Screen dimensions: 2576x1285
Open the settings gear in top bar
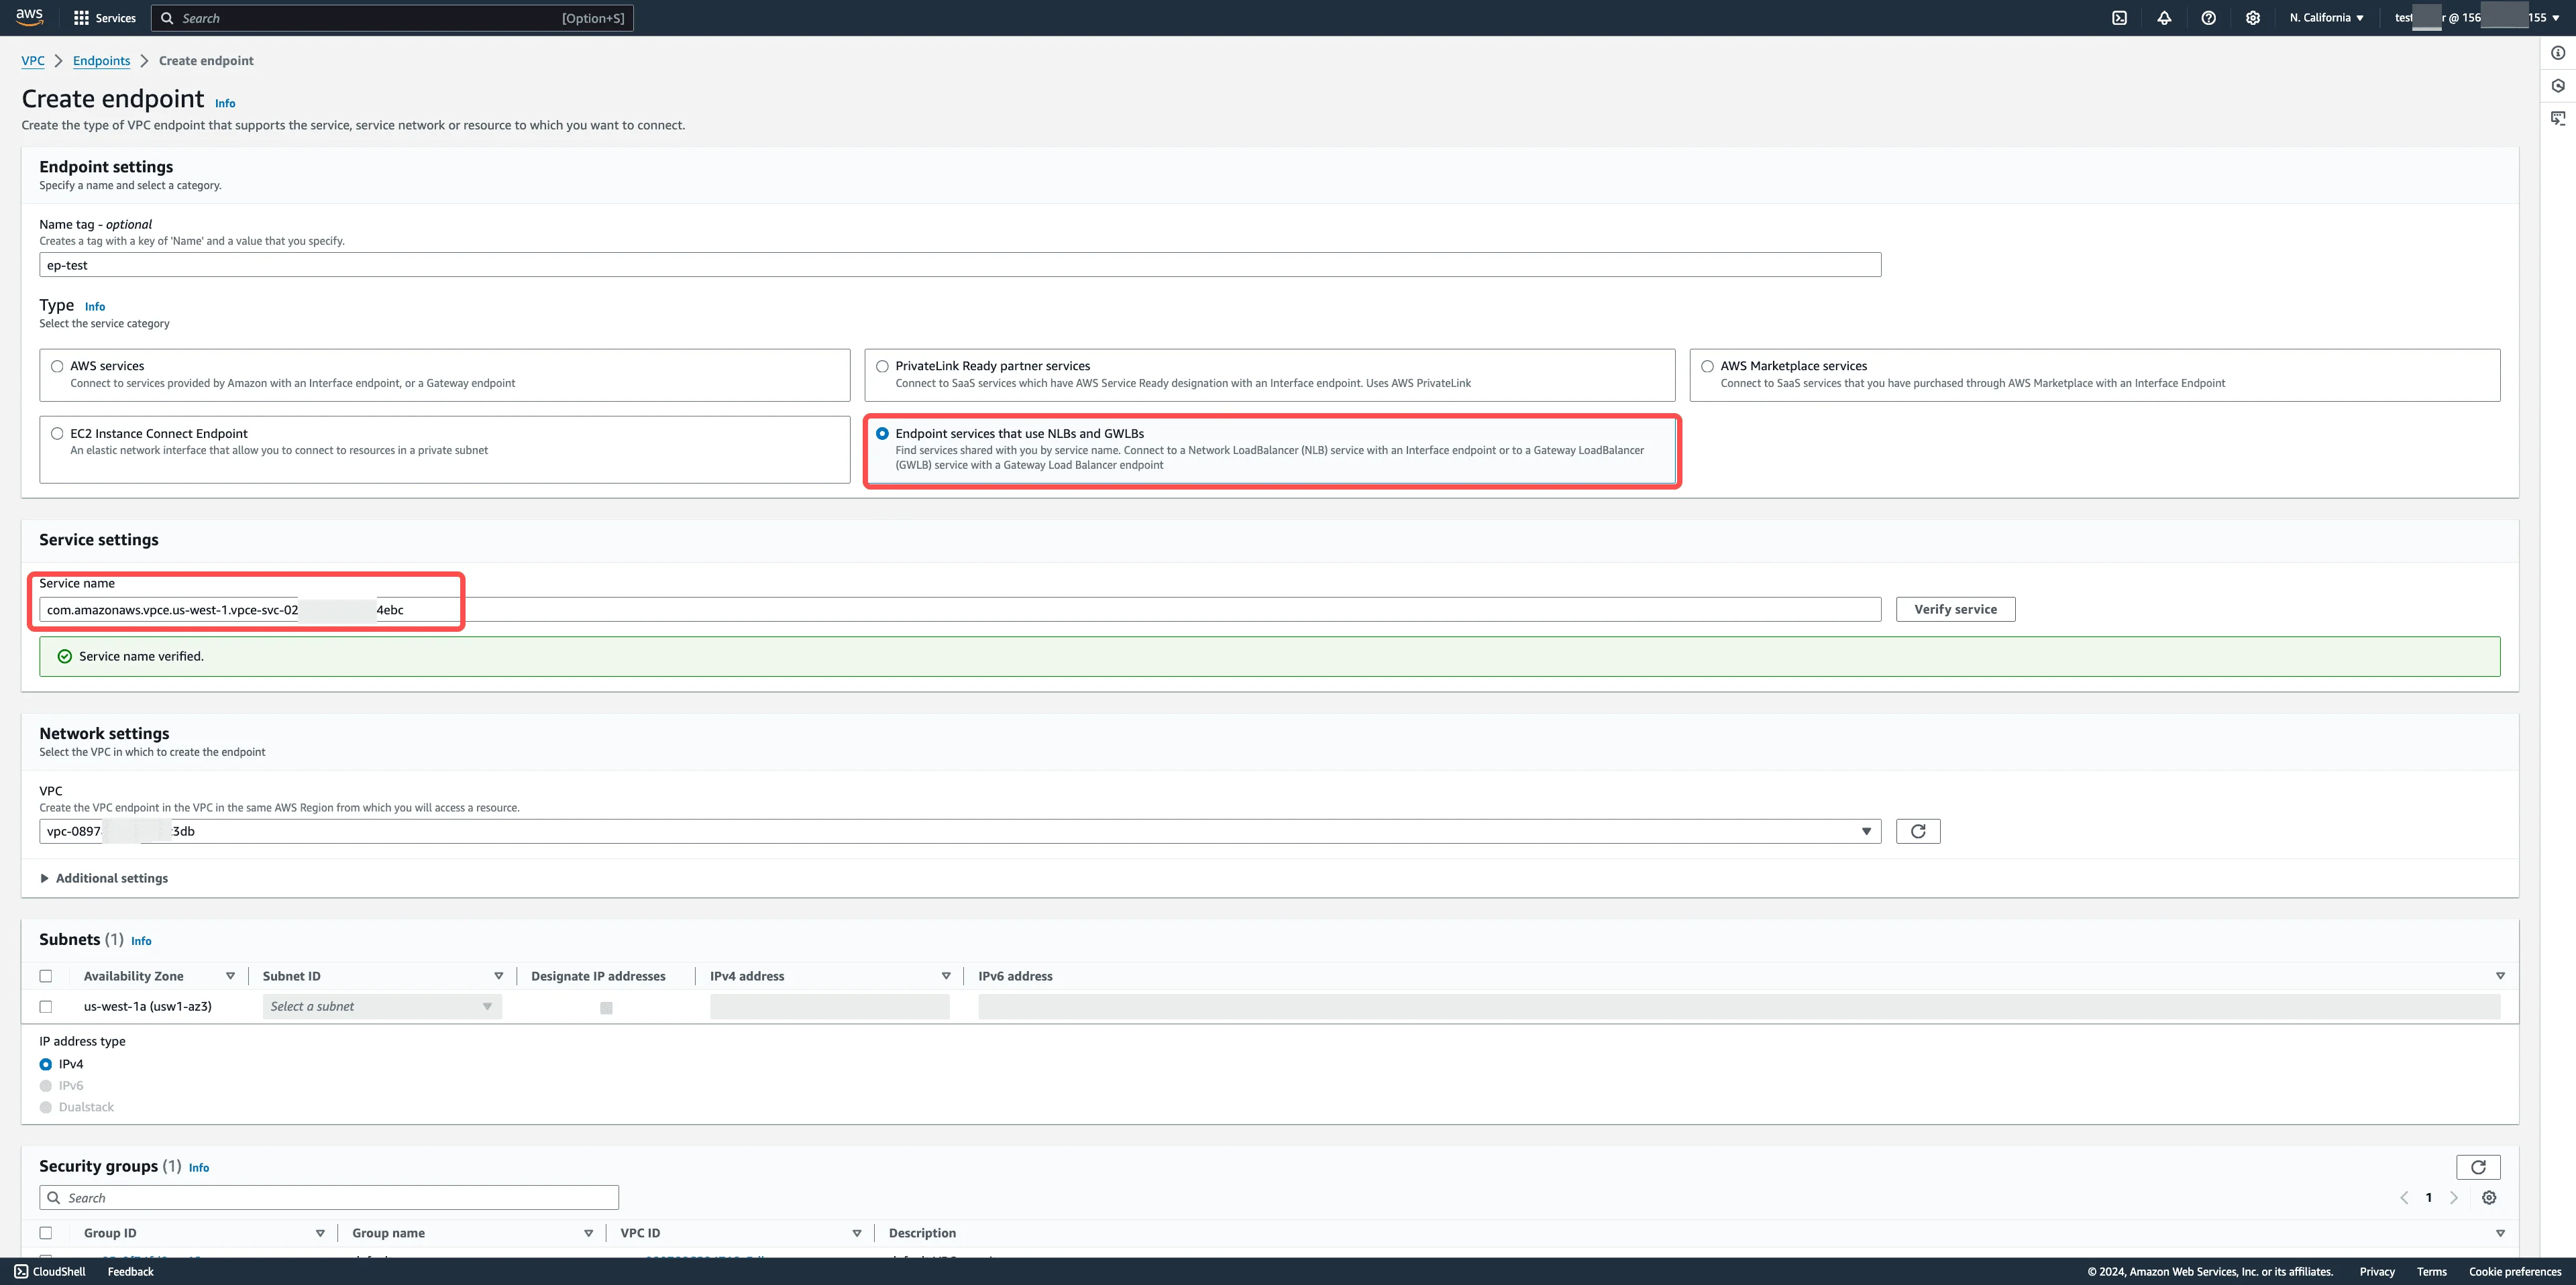click(x=2252, y=18)
